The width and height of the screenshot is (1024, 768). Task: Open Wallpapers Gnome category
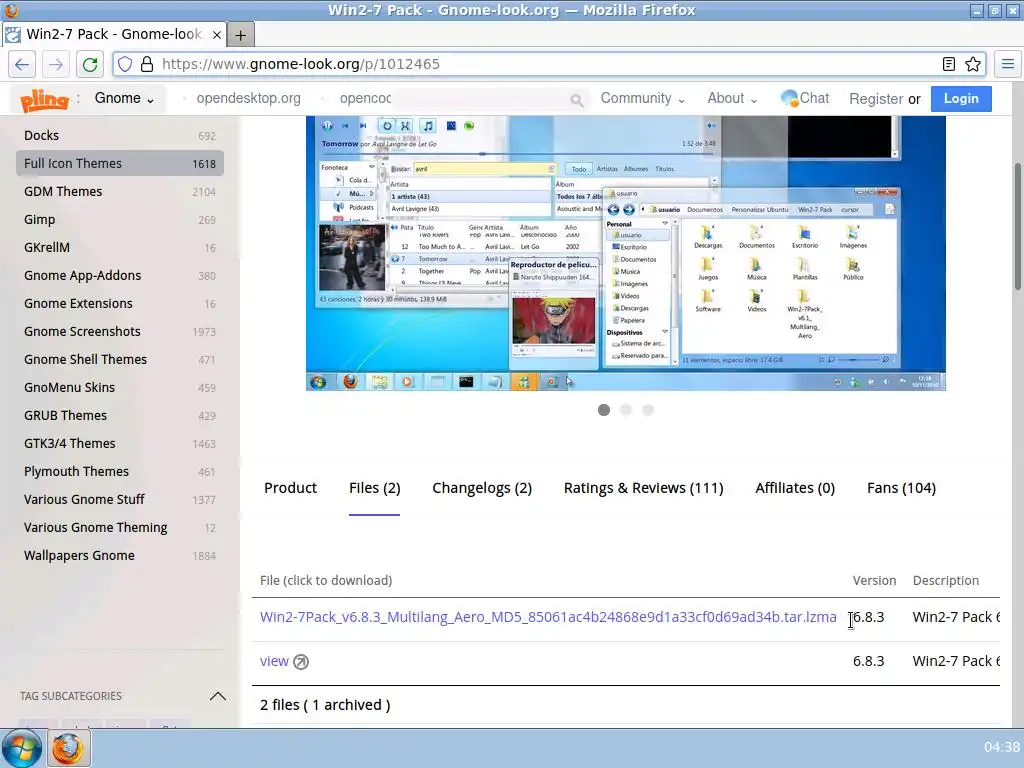coord(120,556)
